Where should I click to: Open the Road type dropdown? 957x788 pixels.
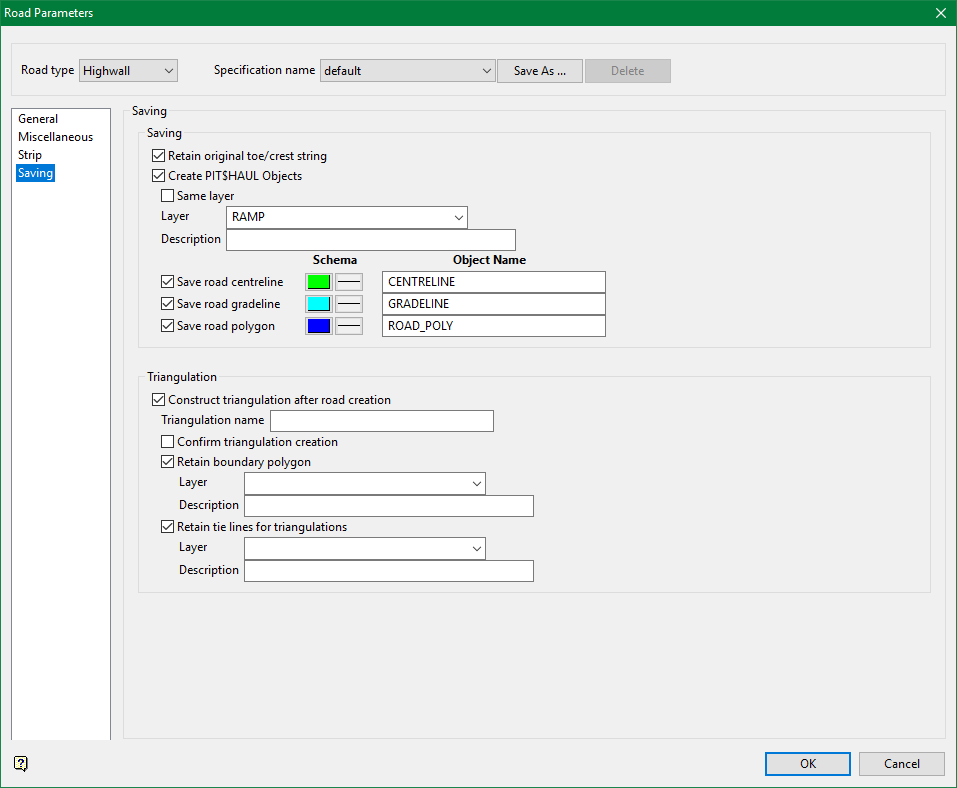tap(128, 71)
